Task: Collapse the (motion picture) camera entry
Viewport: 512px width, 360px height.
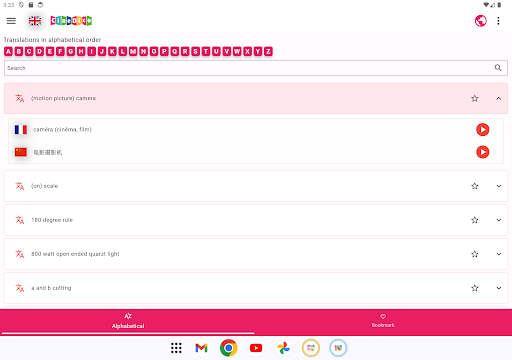Action: pos(499,98)
